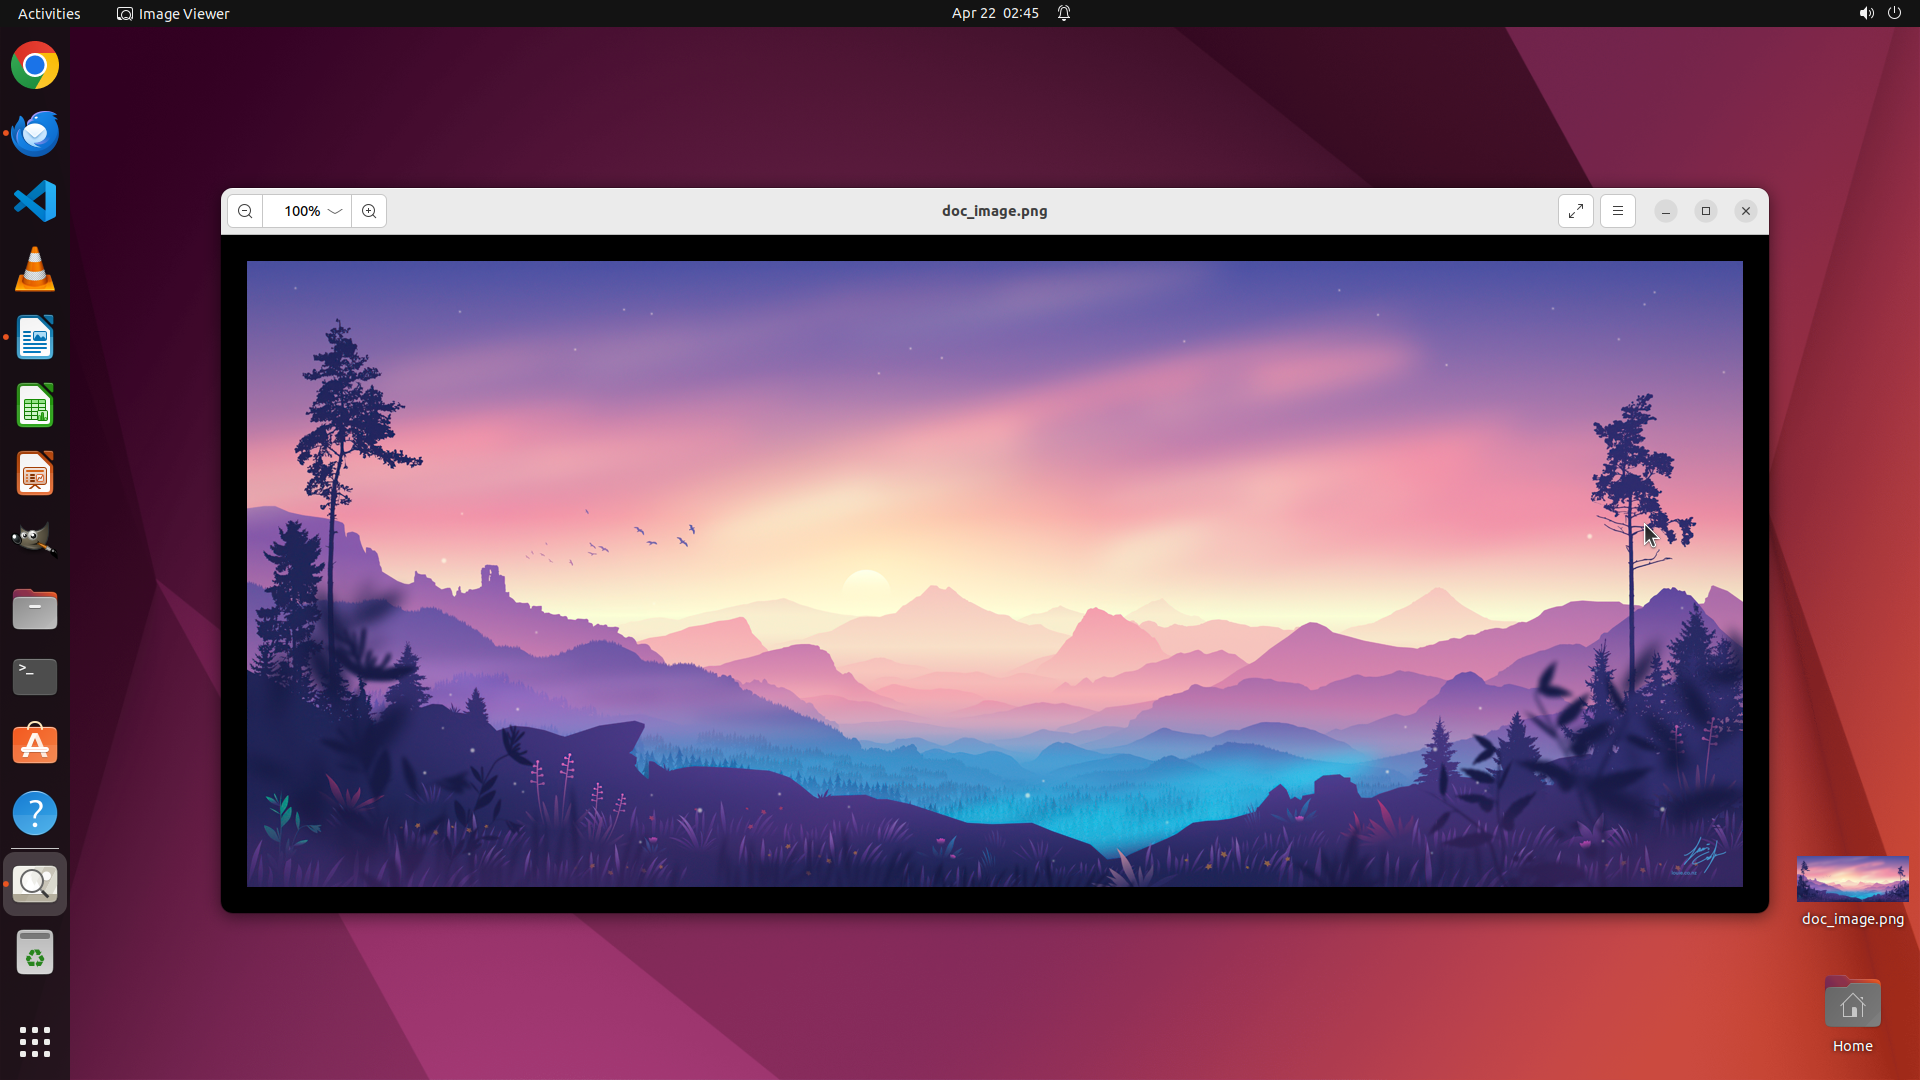The width and height of the screenshot is (1920, 1080).
Task: Launch VLC media player
Action: [x=35, y=270]
